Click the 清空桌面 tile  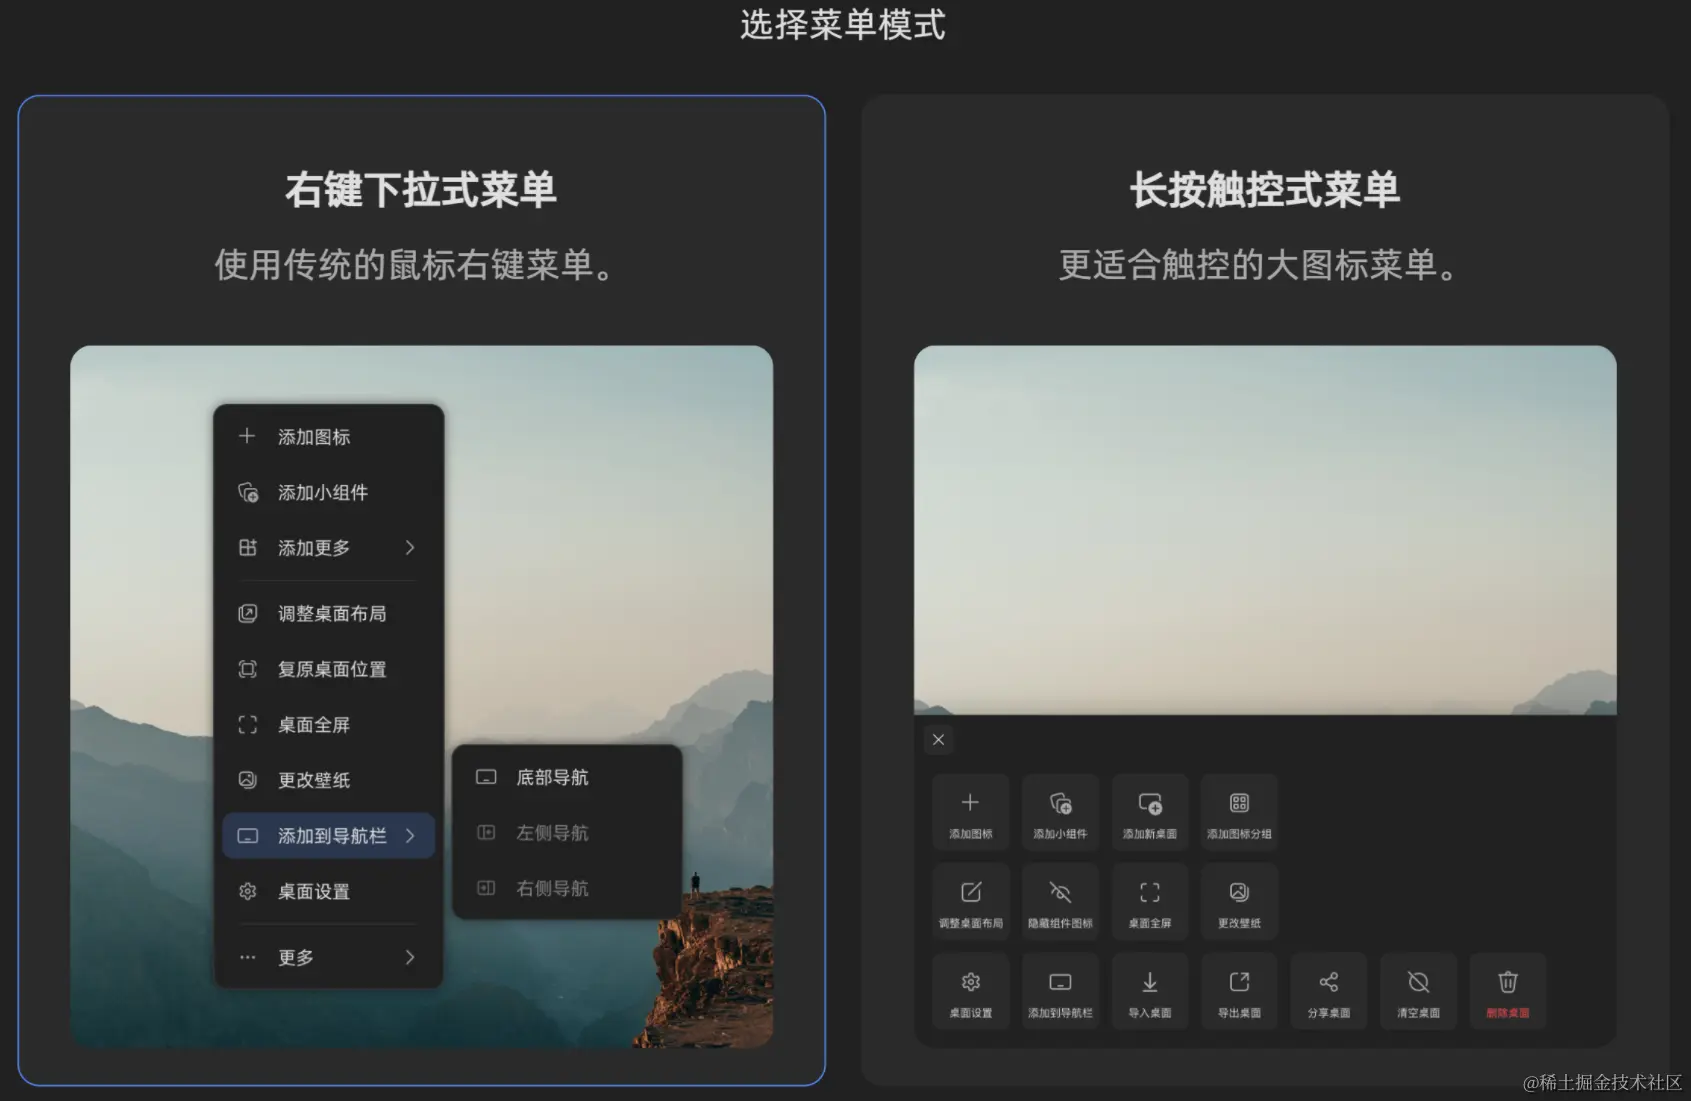tap(1418, 992)
